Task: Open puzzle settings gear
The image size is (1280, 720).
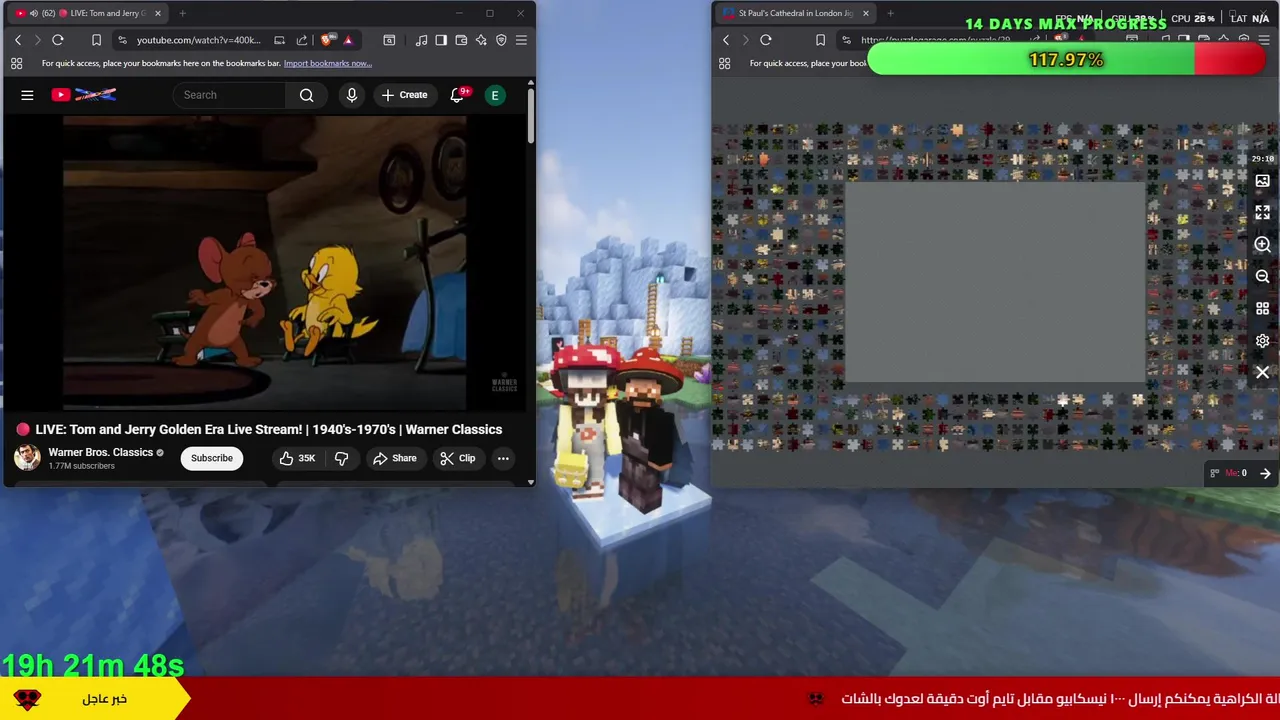Action: tap(1262, 341)
